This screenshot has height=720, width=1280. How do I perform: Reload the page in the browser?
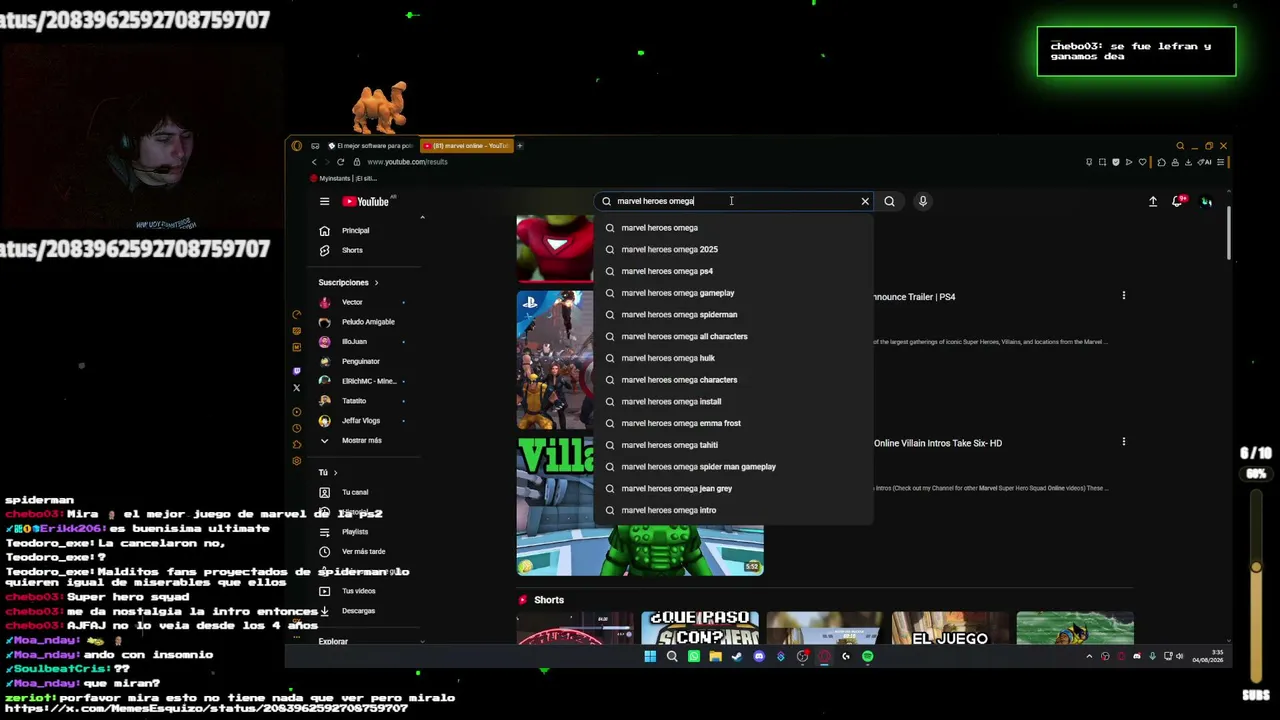tap(341, 162)
